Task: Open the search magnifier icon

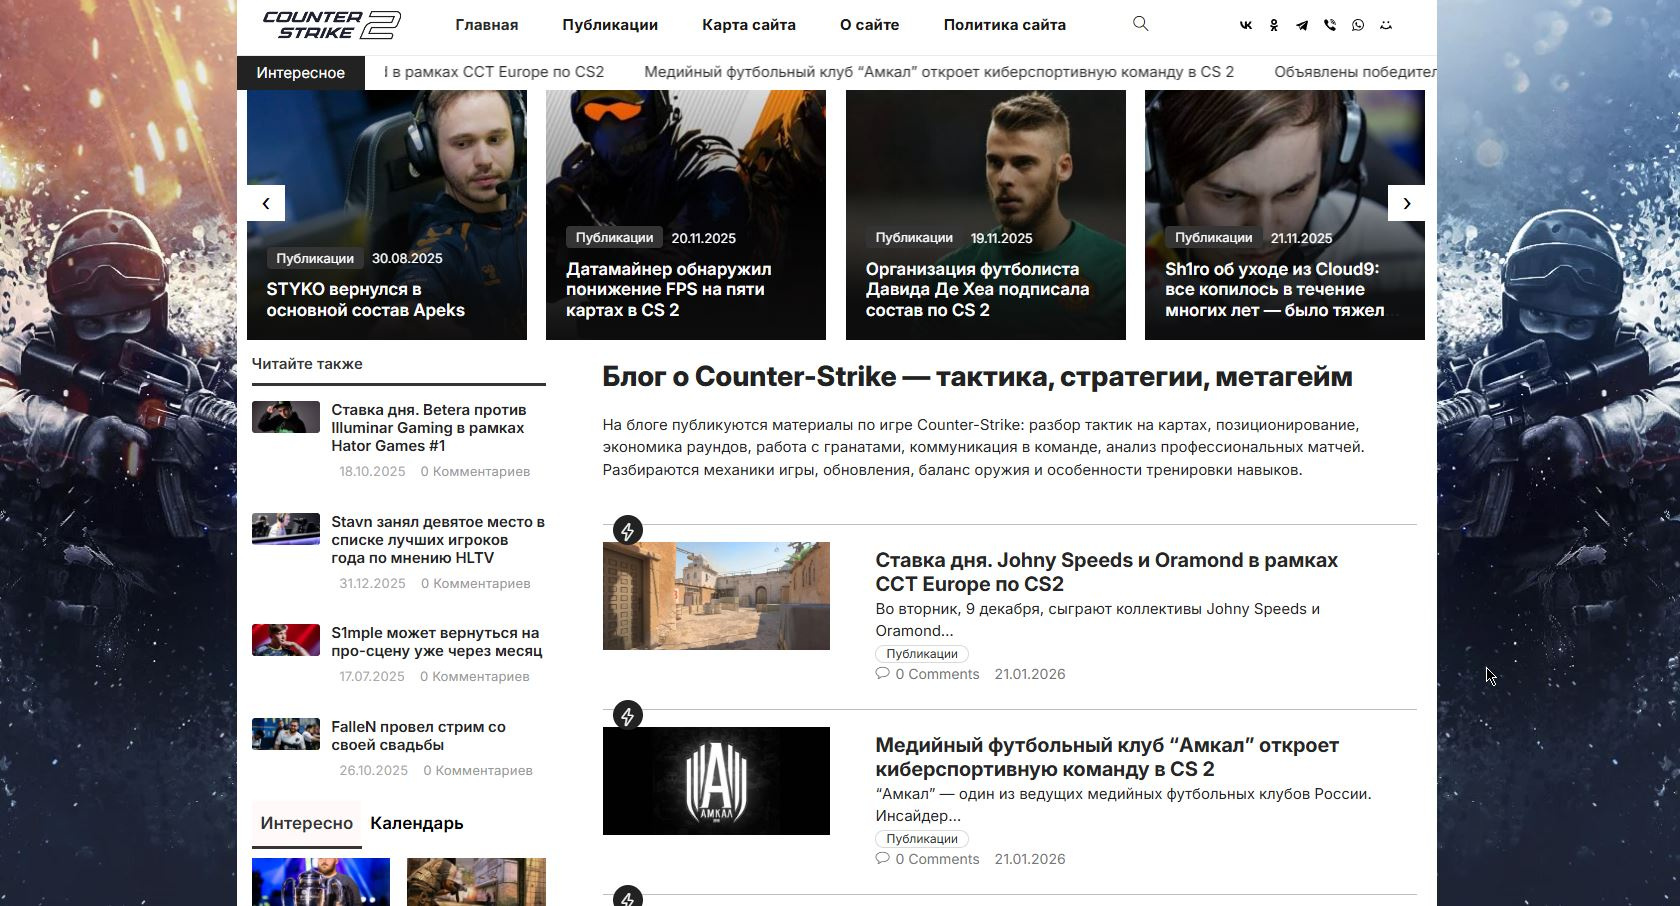Action: (1140, 24)
